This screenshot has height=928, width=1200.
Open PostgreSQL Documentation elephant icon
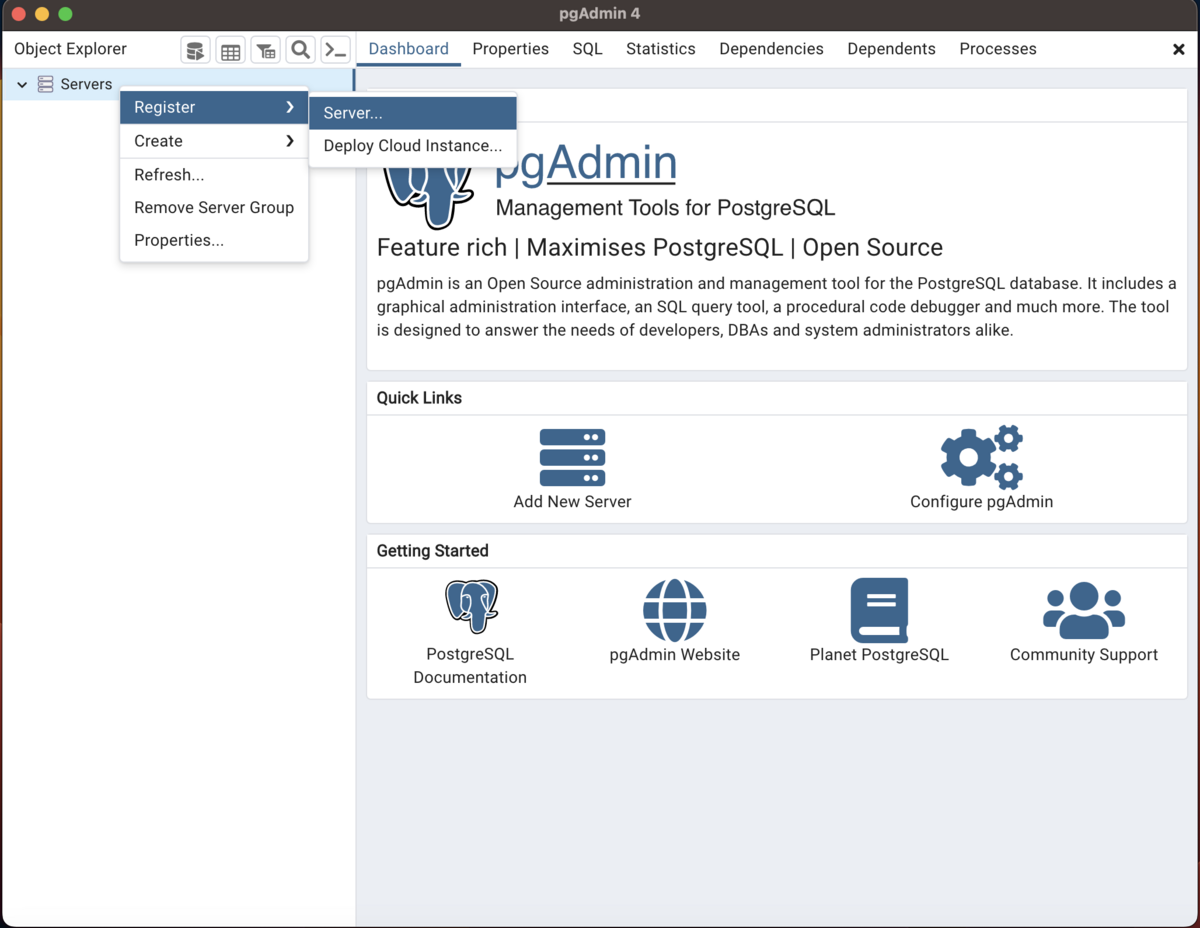[x=470, y=606]
